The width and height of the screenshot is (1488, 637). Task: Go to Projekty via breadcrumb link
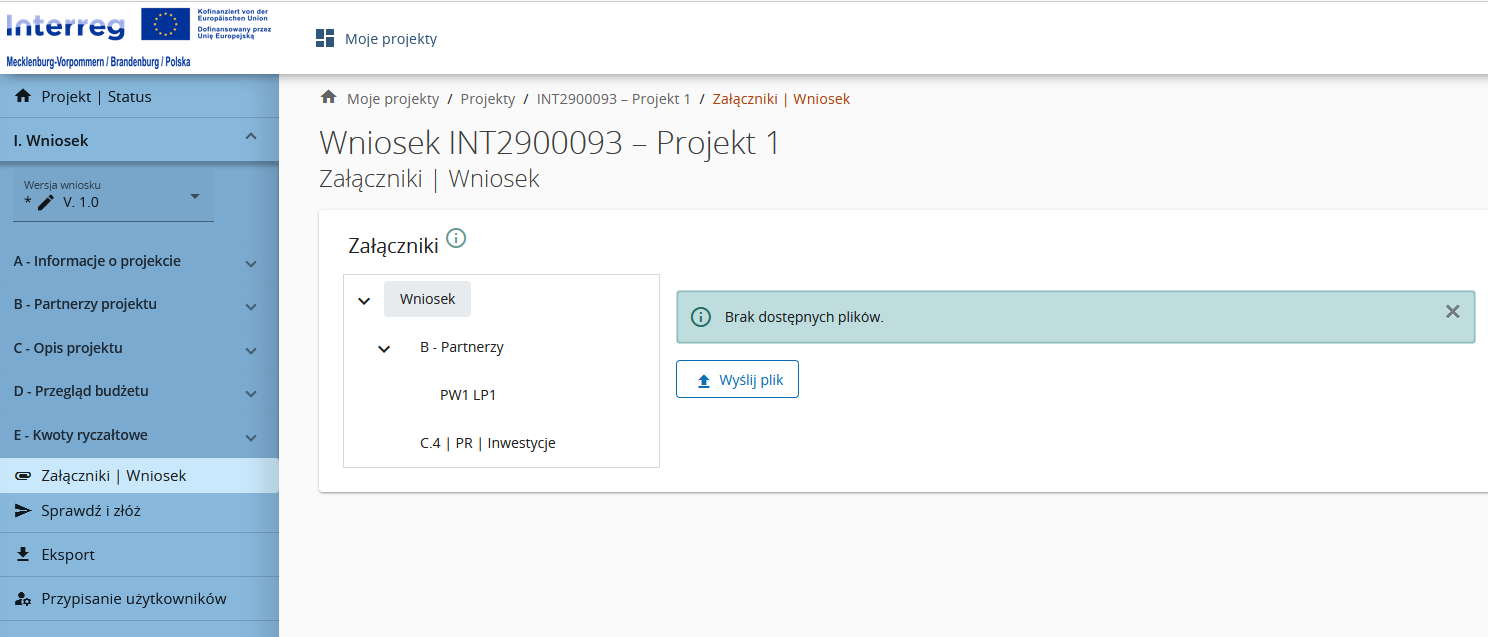pos(488,99)
